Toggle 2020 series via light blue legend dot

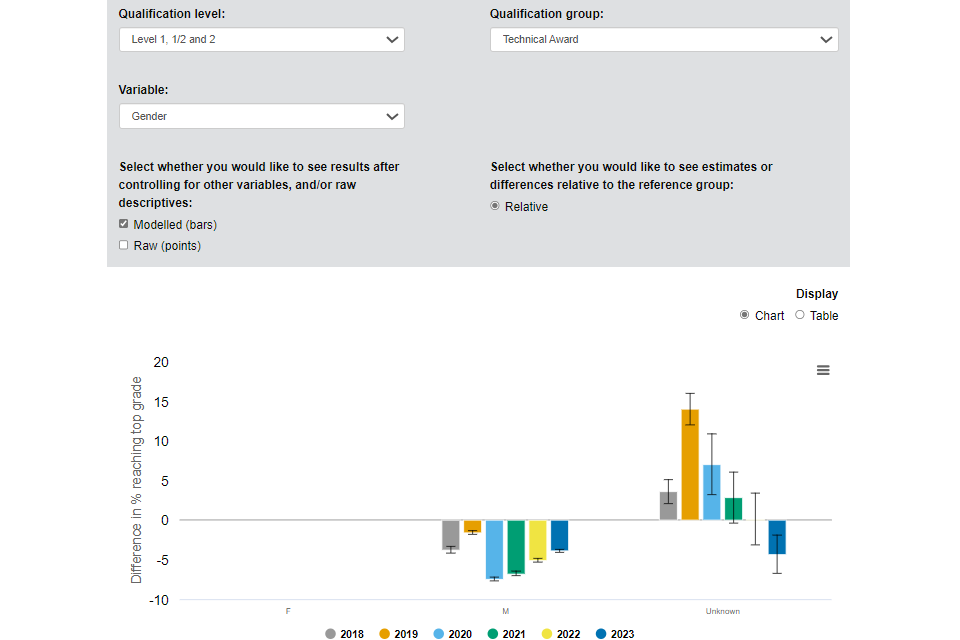pos(439,634)
